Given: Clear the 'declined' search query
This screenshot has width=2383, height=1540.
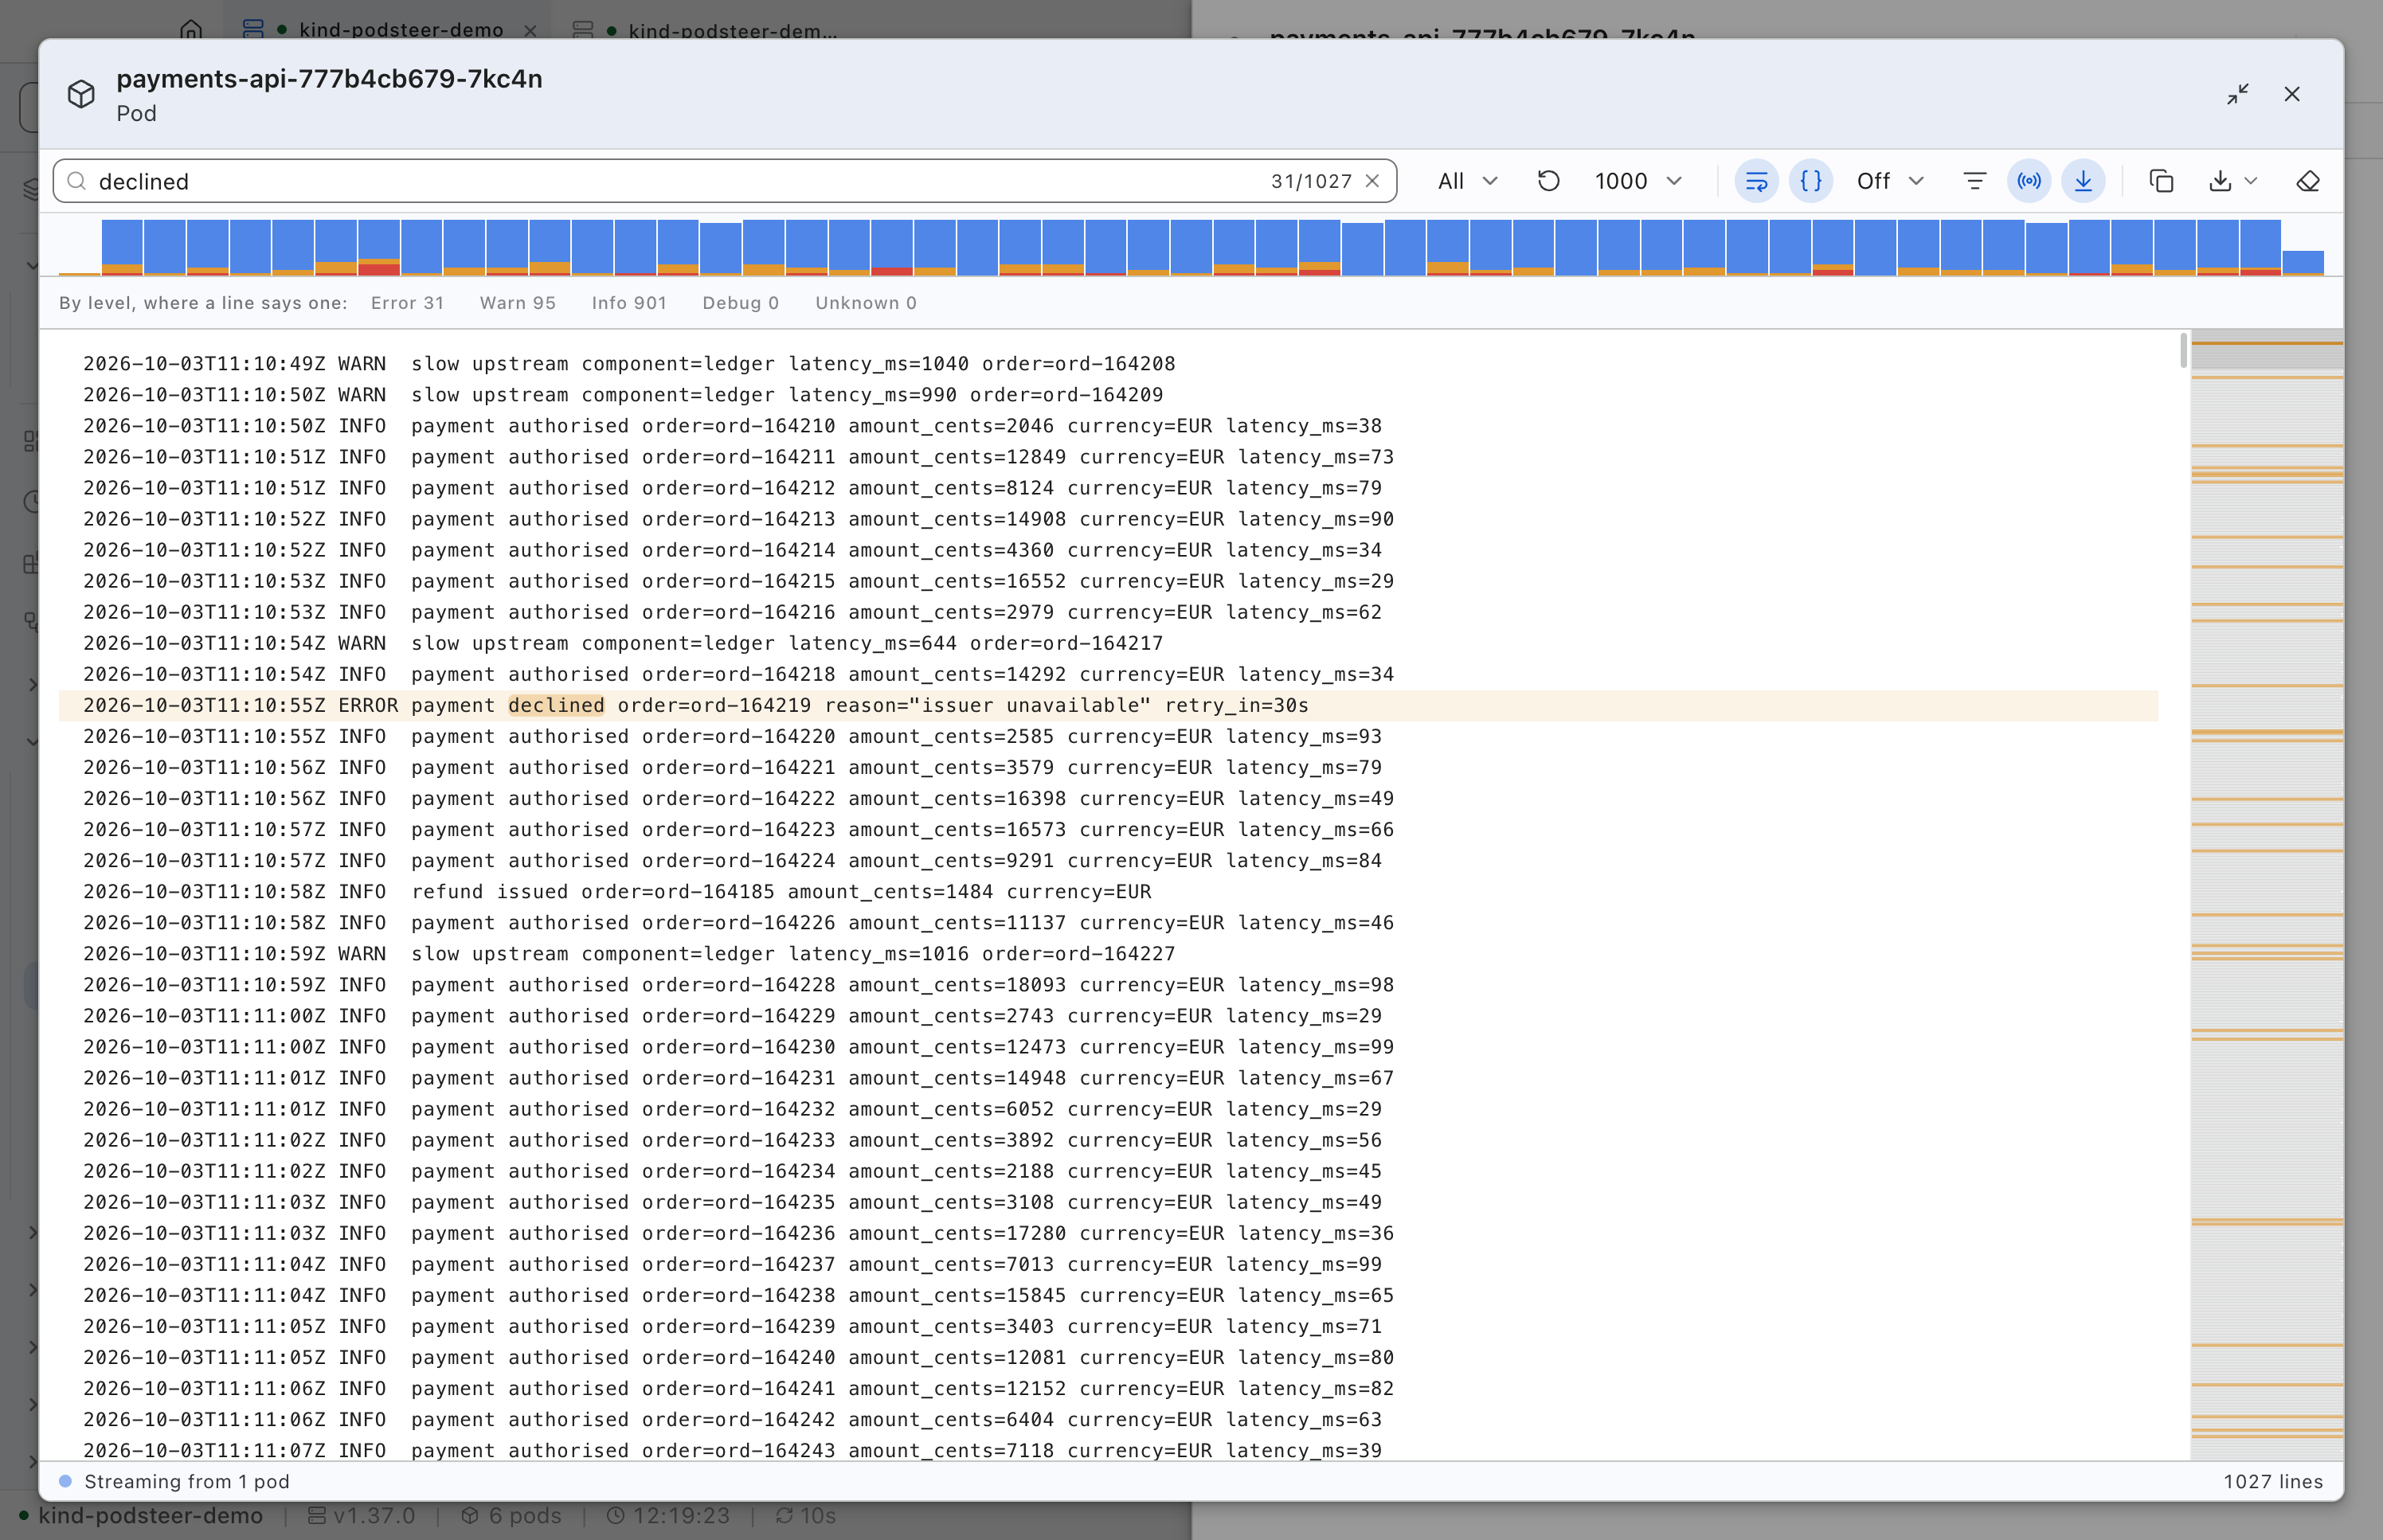Looking at the screenshot, I should click(x=1372, y=181).
